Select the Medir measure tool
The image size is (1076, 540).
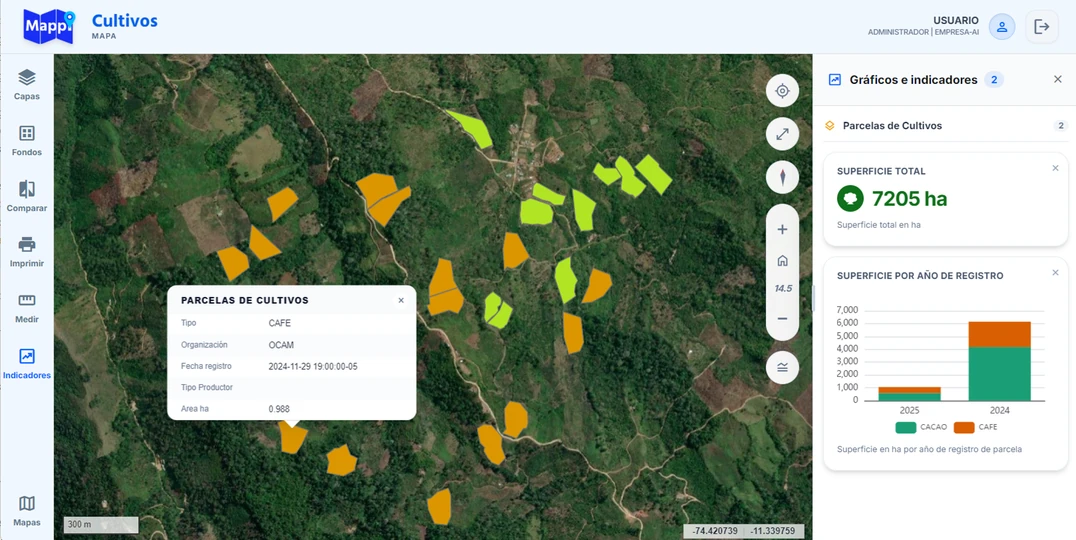[x=27, y=308]
